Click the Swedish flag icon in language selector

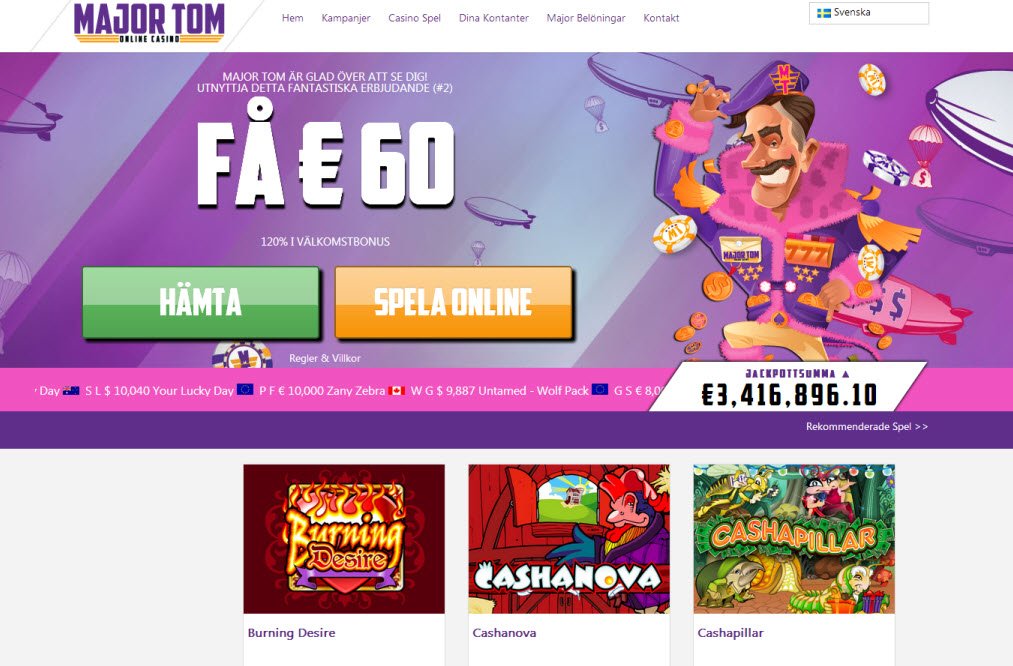pyautogui.click(x=824, y=13)
